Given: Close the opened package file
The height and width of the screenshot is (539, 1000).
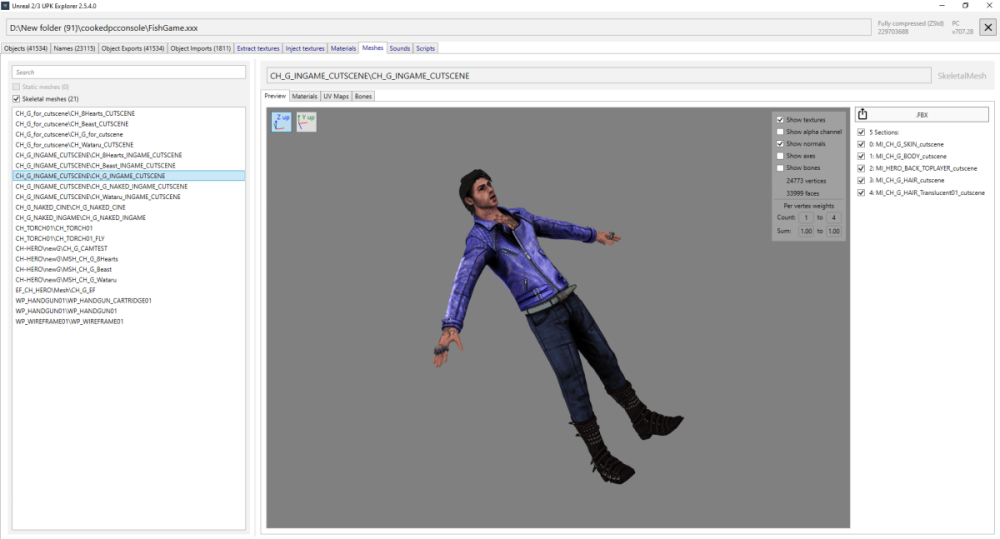Looking at the screenshot, I should pyautogui.click(x=988, y=27).
